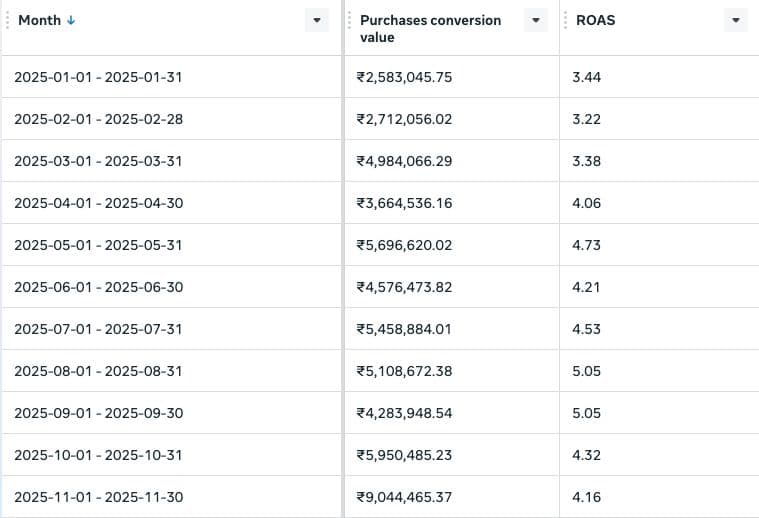Screen dimensions: 759x518
Task: Select the 2025-08-01 - 2025-08-31 month cell
Action: pos(98,371)
